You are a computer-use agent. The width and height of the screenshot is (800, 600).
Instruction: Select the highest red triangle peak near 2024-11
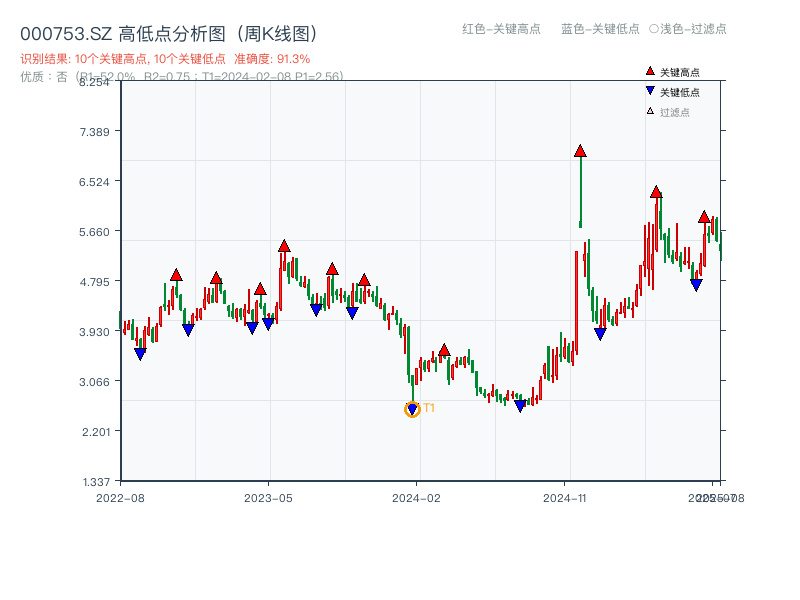click(580, 151)
